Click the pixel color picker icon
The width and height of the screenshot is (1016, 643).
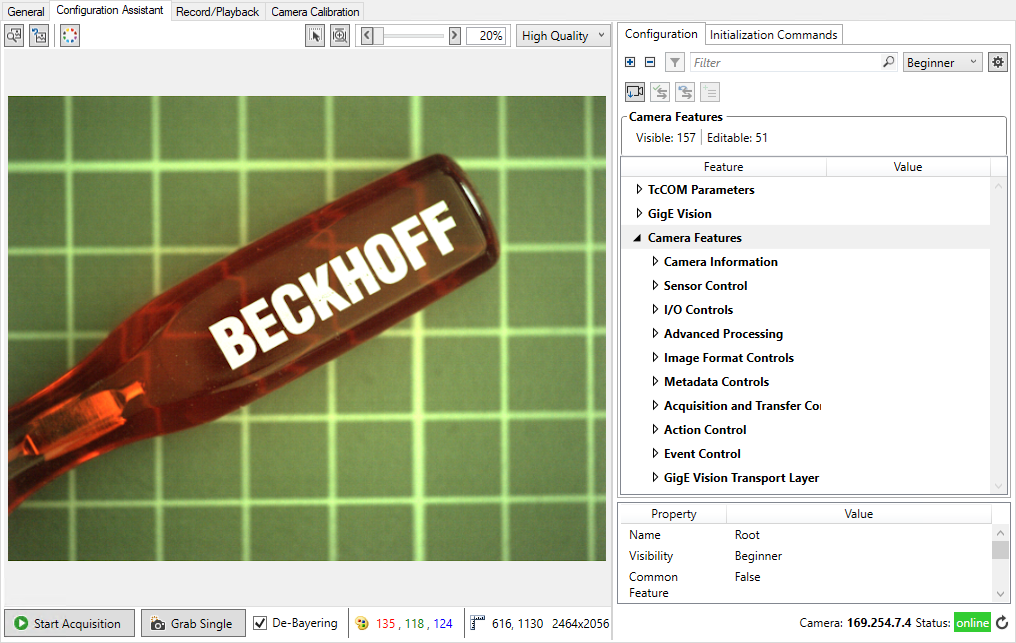pyautogui.click(x=362, y=623)
